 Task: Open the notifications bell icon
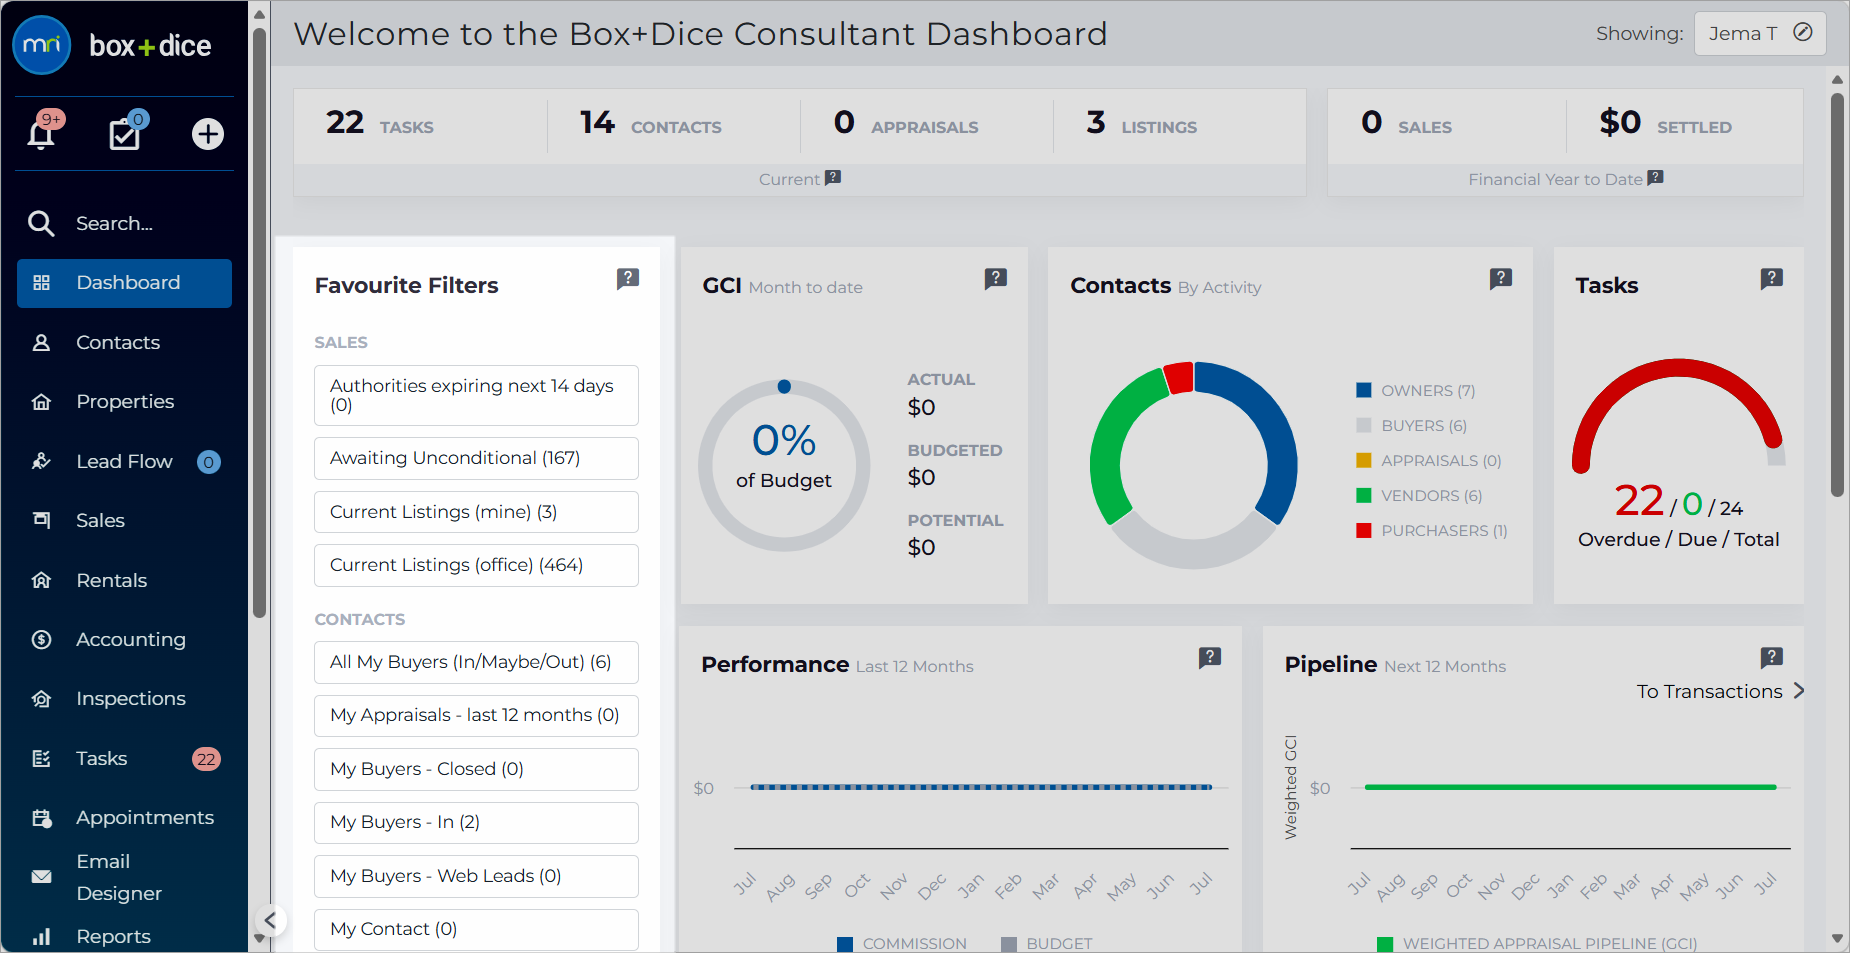coord(41,134)
